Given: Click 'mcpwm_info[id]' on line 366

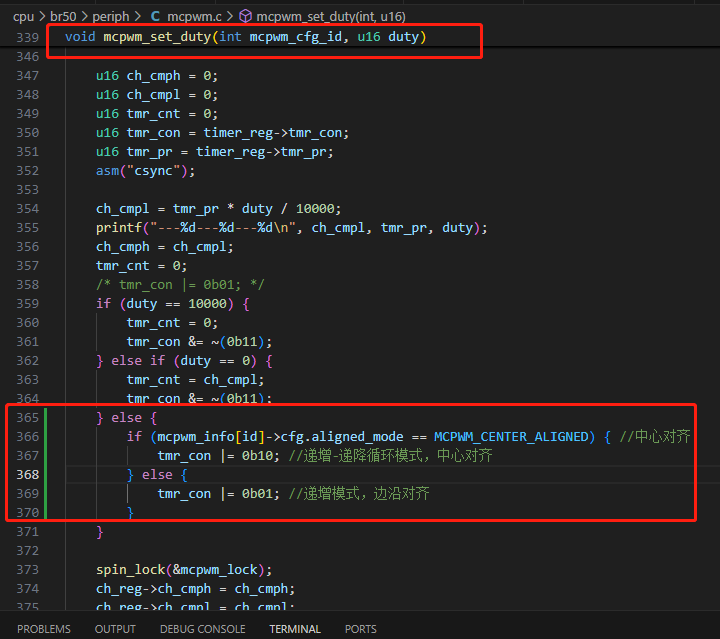Looking at the screenshot, I should [x=211, y=437].
